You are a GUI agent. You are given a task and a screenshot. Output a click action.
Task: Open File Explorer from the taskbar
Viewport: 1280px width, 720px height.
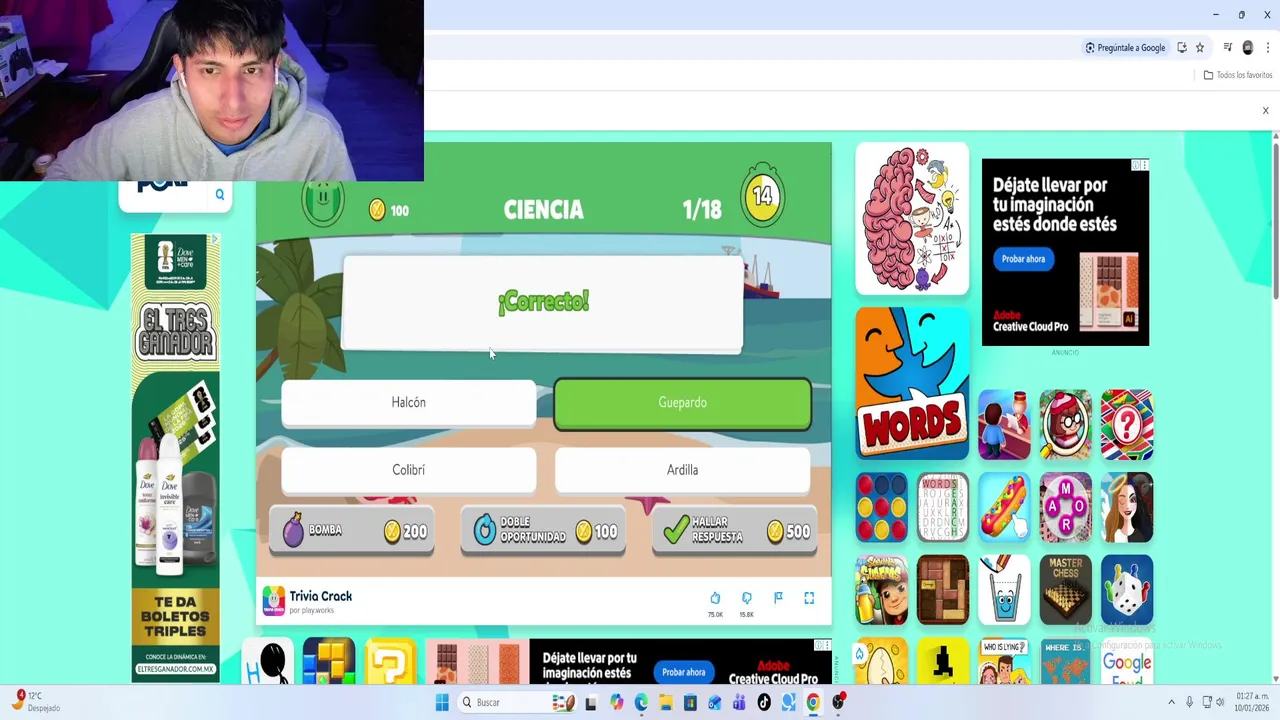tap(666, 703)
